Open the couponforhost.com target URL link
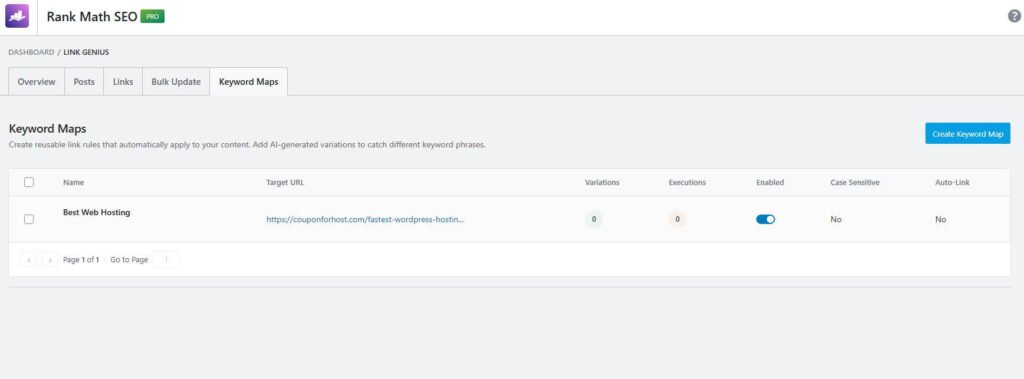 [365, 220]
